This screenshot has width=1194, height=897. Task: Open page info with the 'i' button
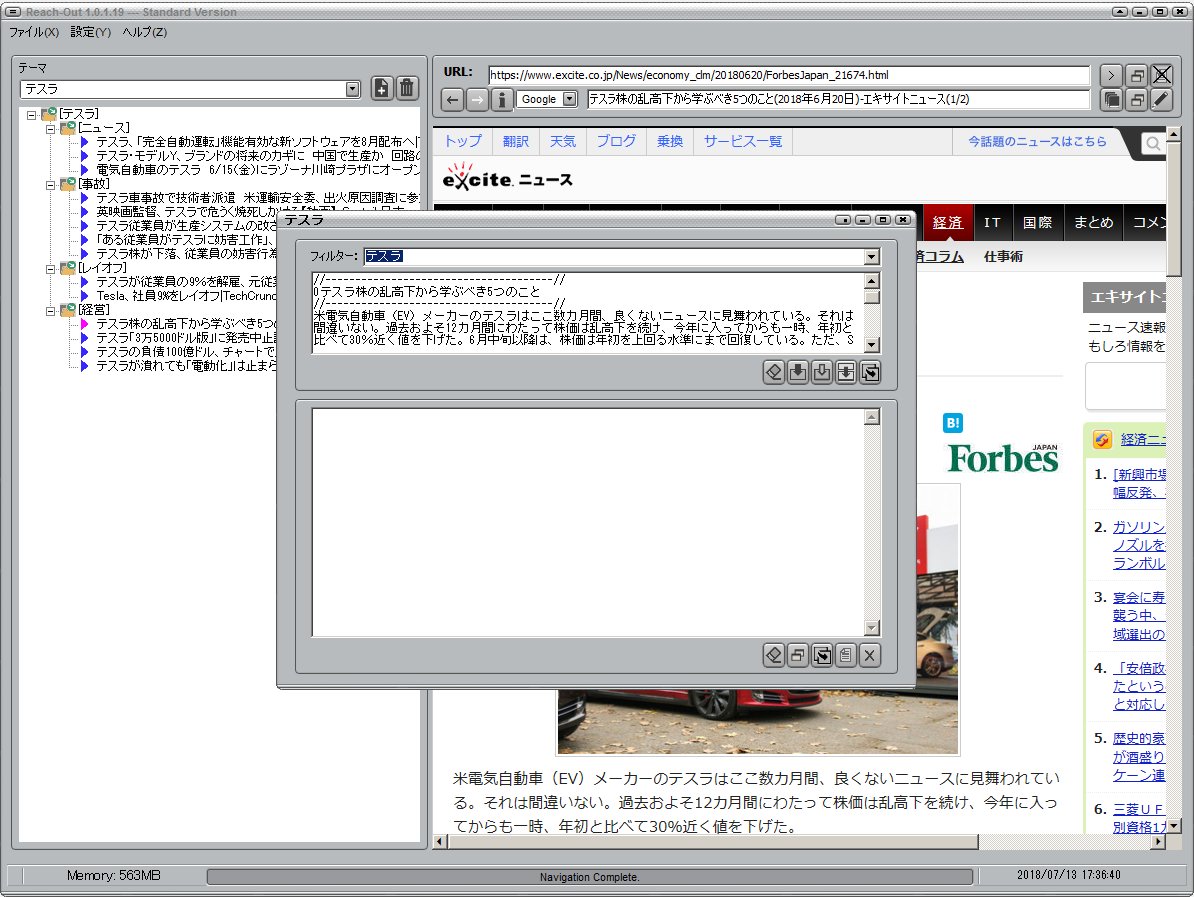click(x=501, y=100)
